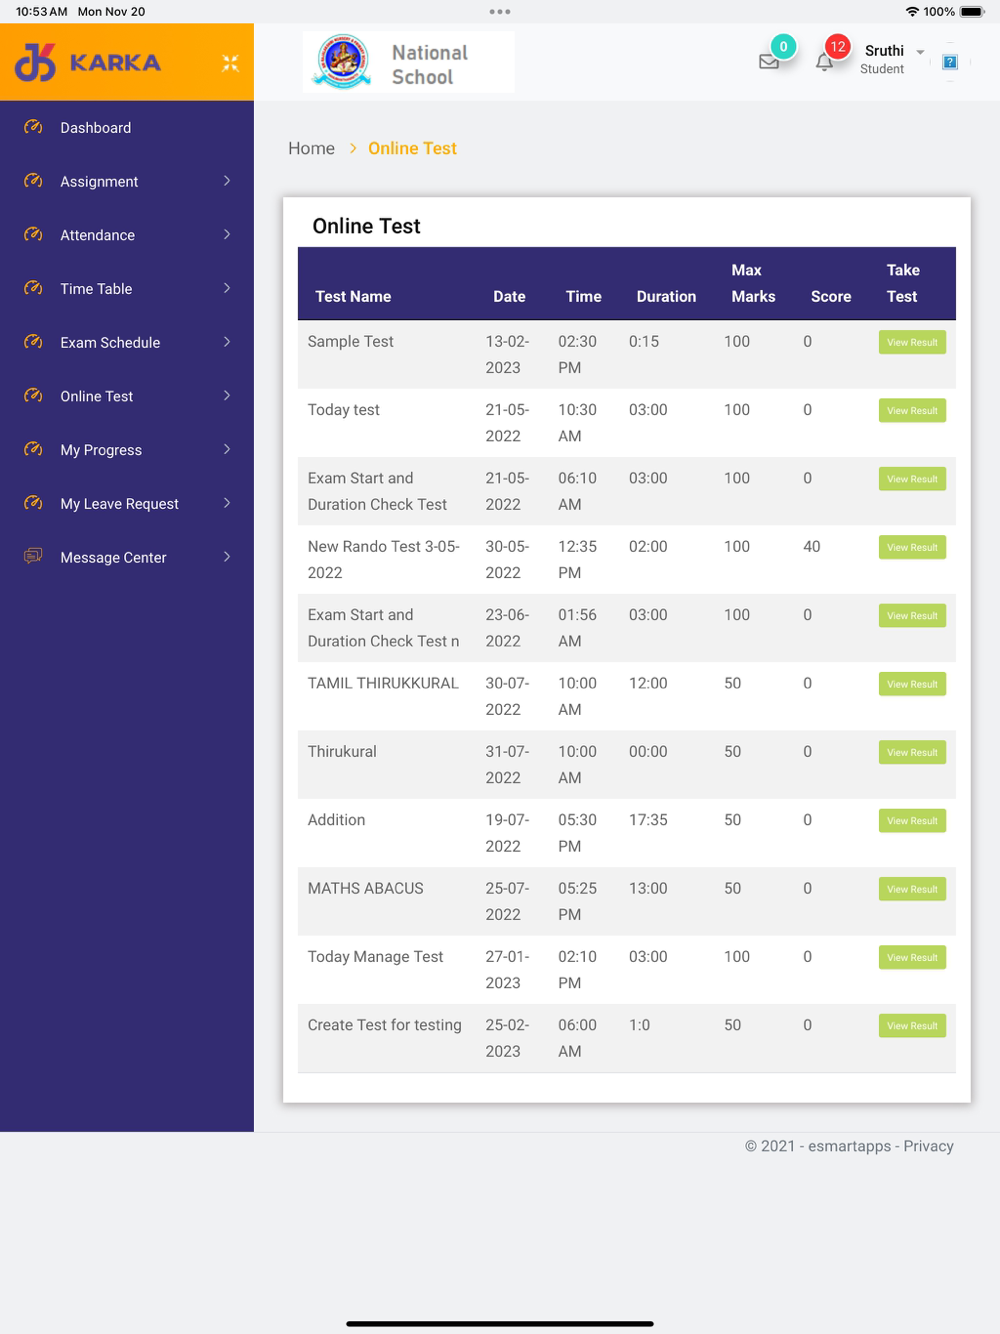Viewport: 1000px width, 1334px height.
Task: Open the Privacy footer link
Action: (x=928, y=1146)
